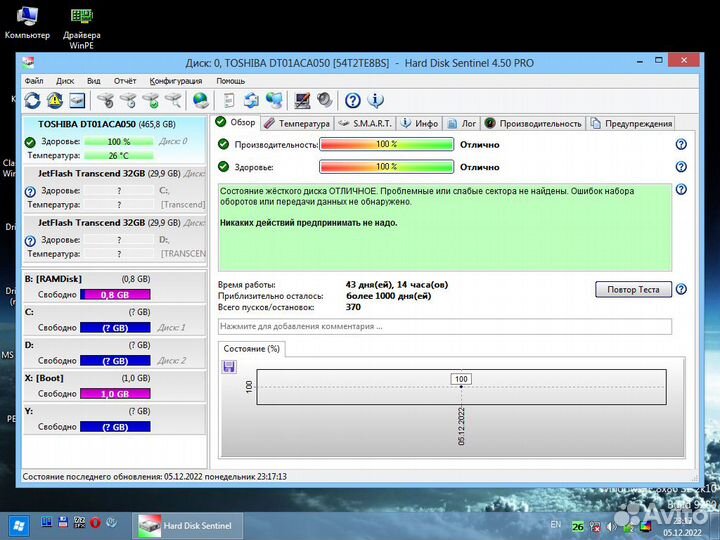This screenshot has width=720, height=540.
Task: Switch to the Температура tab
Action: click(x=298, y=124)
